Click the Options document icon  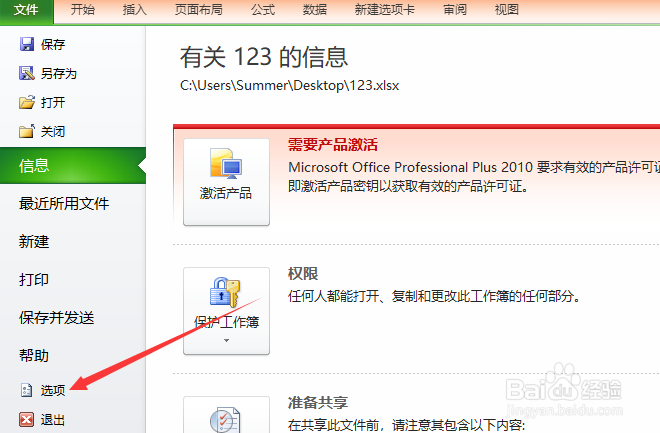27,390
